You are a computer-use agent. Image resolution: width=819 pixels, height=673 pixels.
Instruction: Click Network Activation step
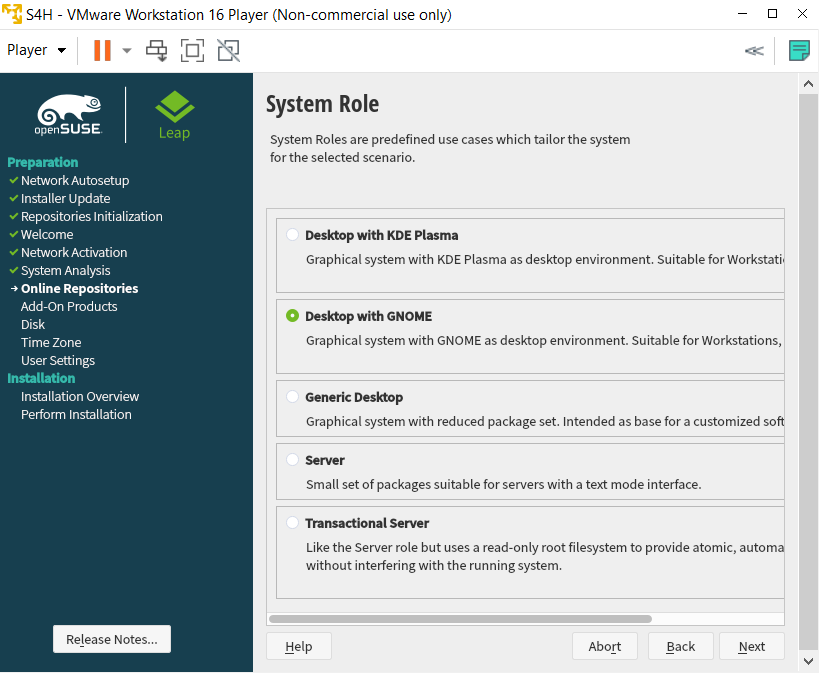[74, 252]
